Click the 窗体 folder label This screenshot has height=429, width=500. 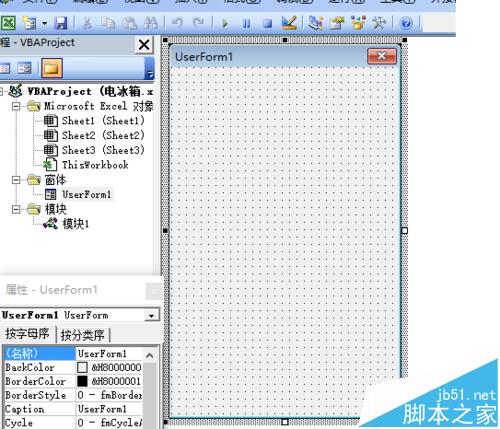[55, 180]
